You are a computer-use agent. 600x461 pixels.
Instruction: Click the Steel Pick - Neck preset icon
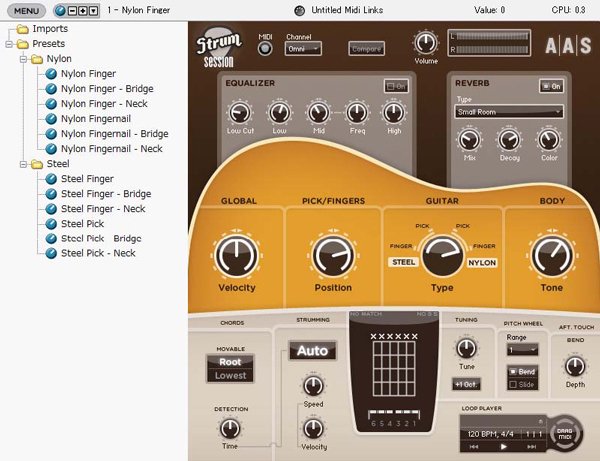pyautogui.click(x=51, y=253)
